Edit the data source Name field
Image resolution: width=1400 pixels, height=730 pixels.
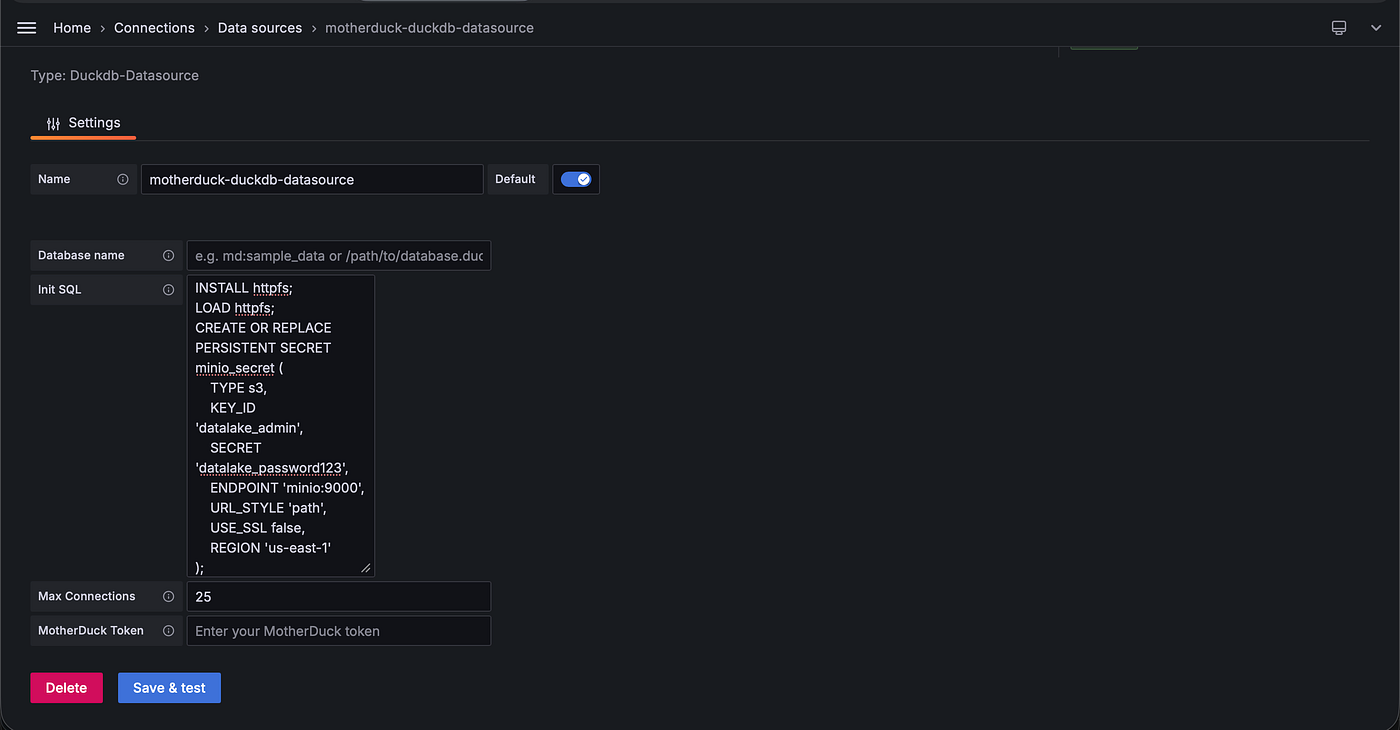click(312, 179)
